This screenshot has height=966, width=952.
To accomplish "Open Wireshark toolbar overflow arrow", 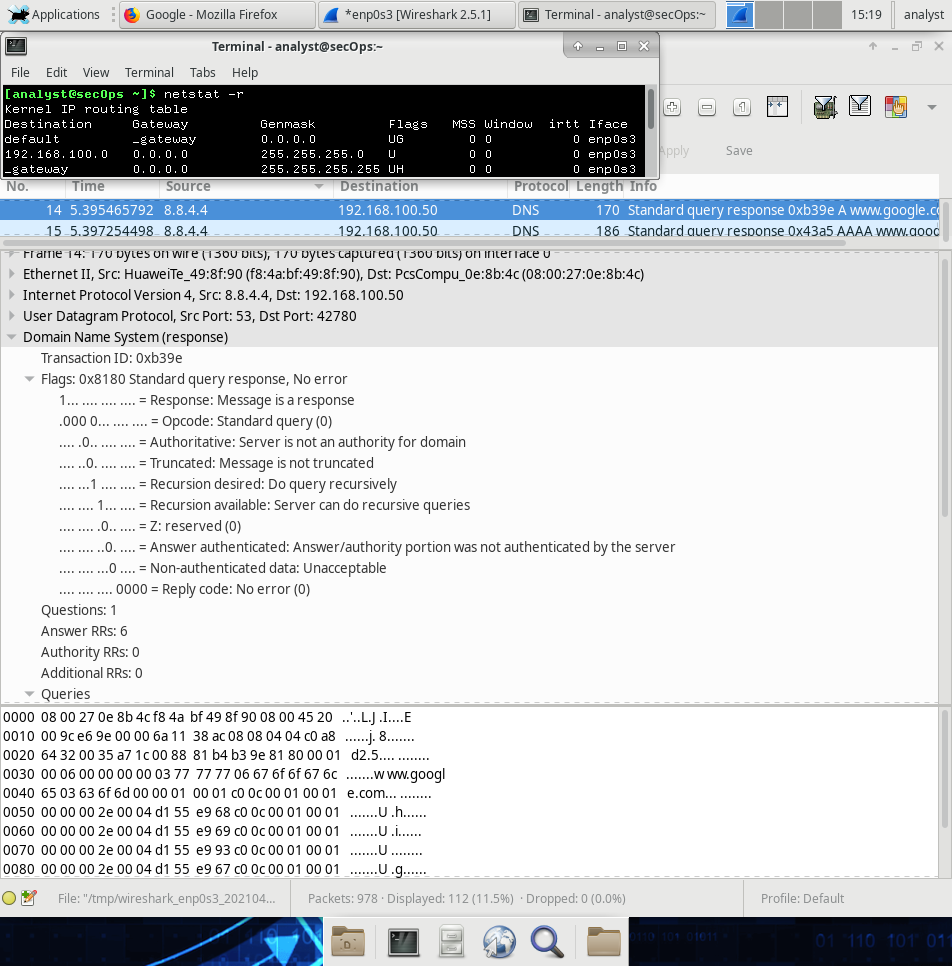I will click(x=932, y=107).
